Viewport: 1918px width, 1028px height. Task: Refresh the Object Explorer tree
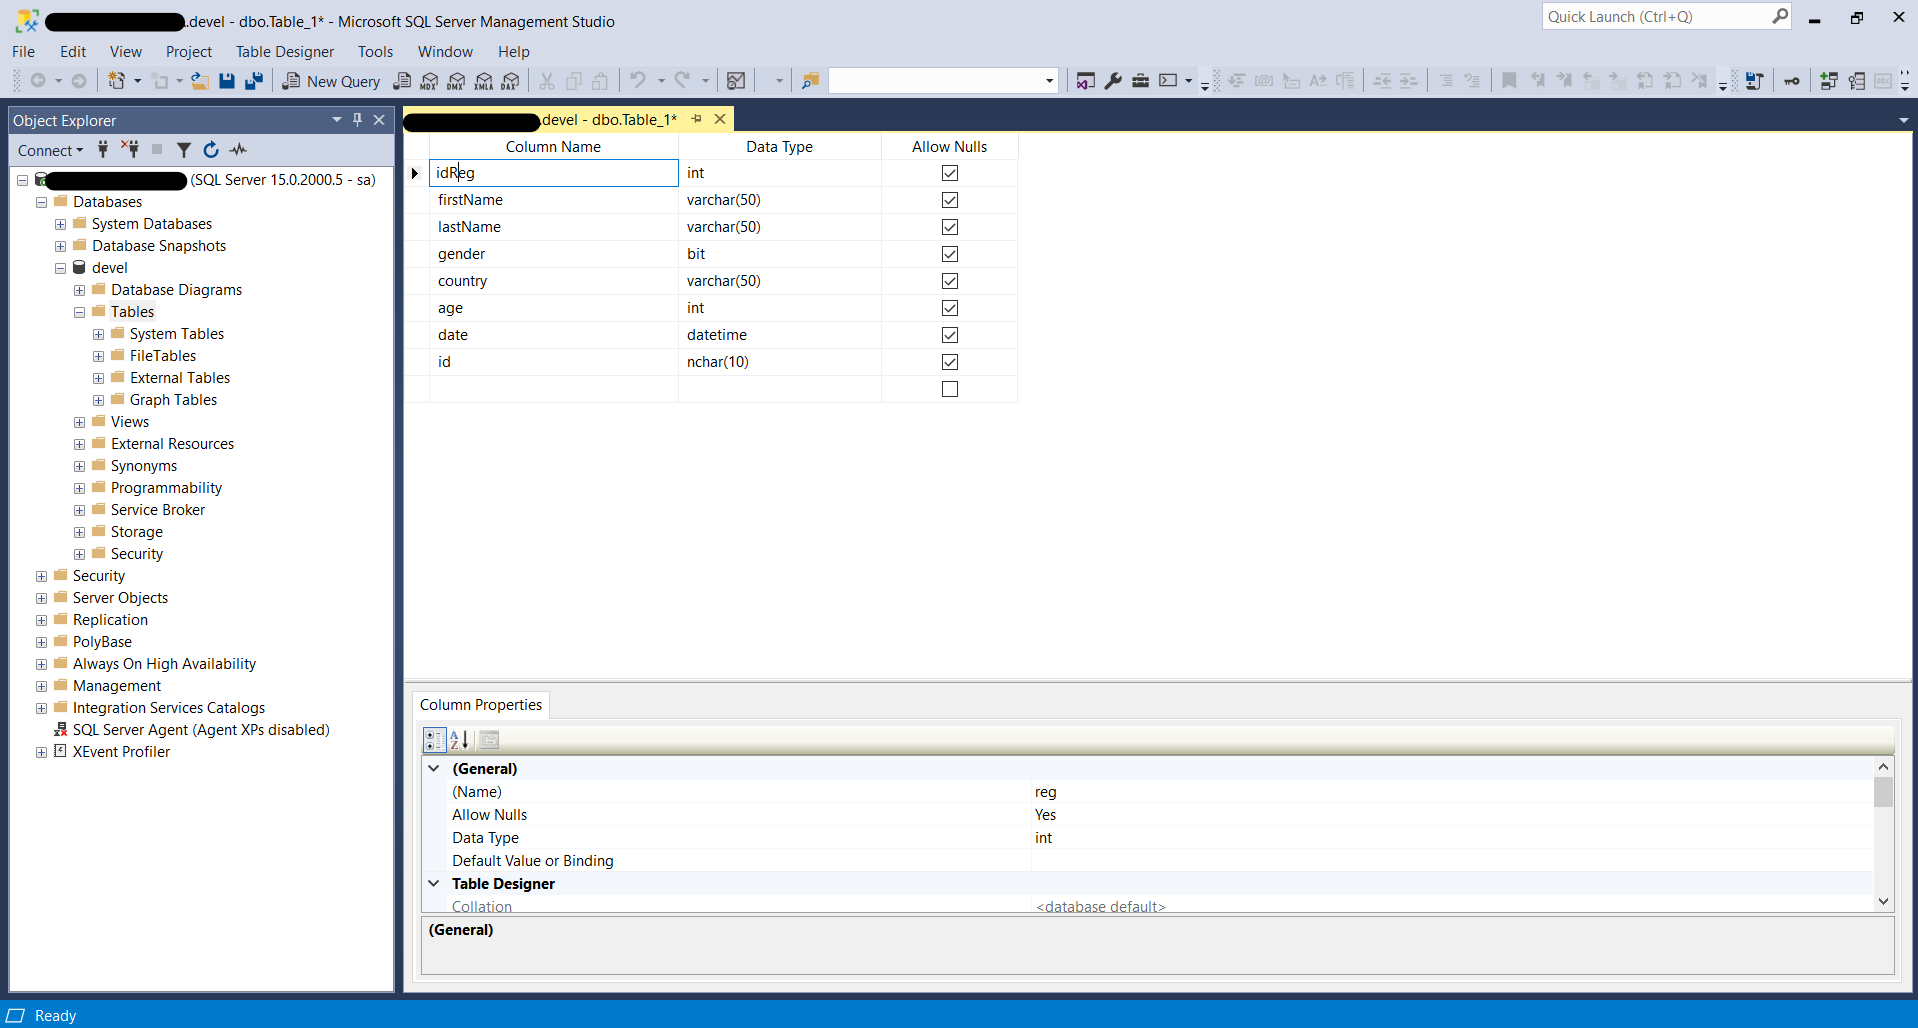[211, 150]
